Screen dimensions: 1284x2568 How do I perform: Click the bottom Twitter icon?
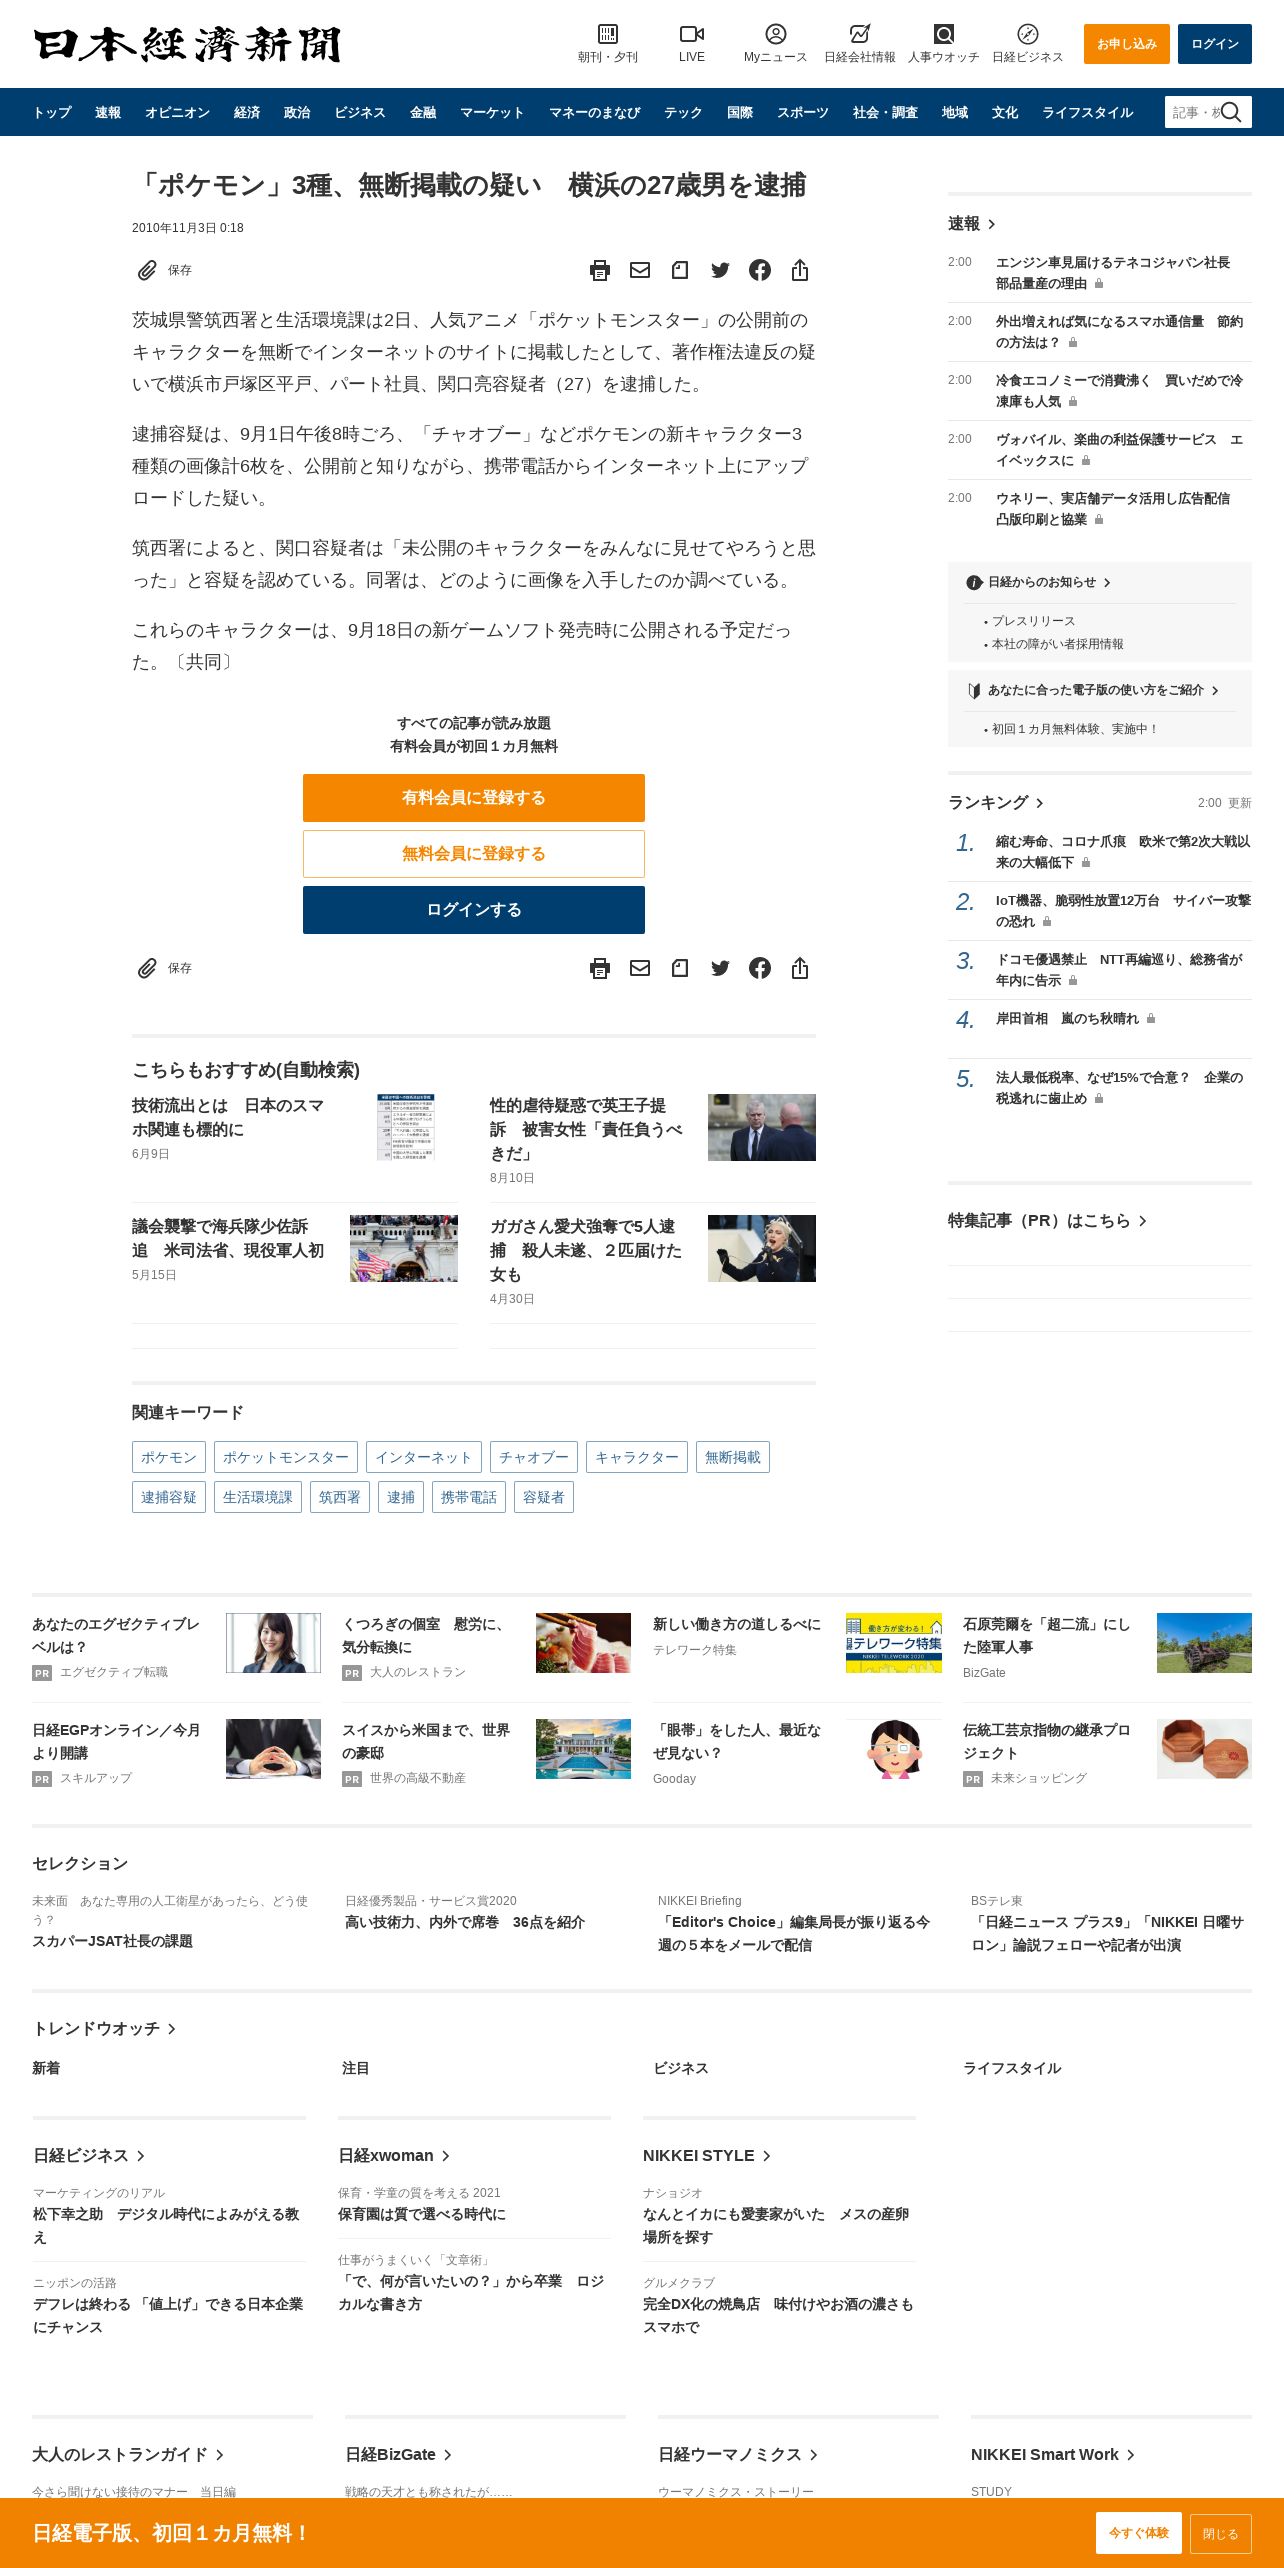click(x=720, y=968)
